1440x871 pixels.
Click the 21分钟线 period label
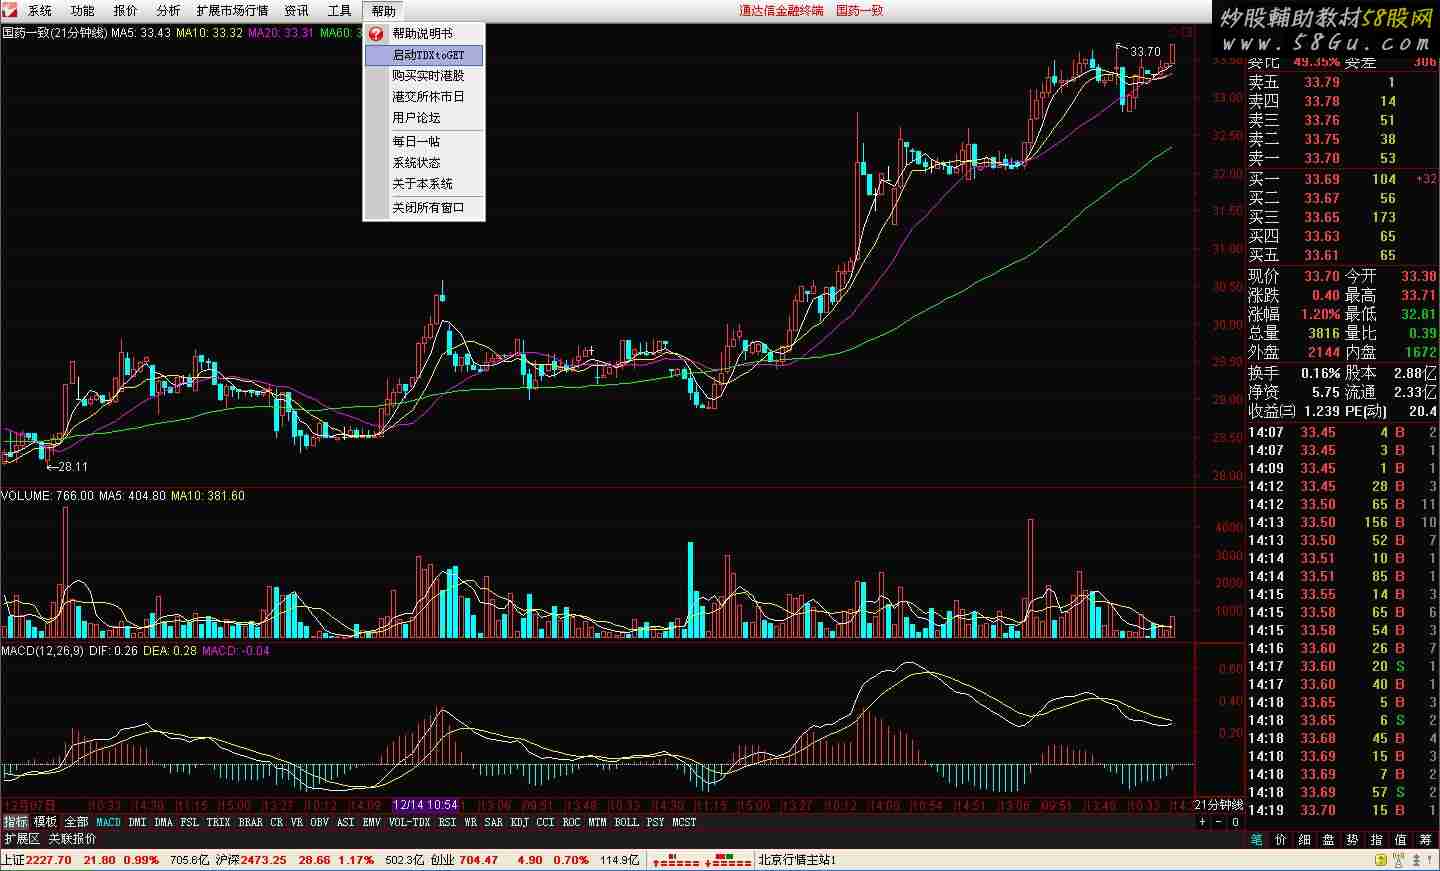click(x=1218, y=805)
